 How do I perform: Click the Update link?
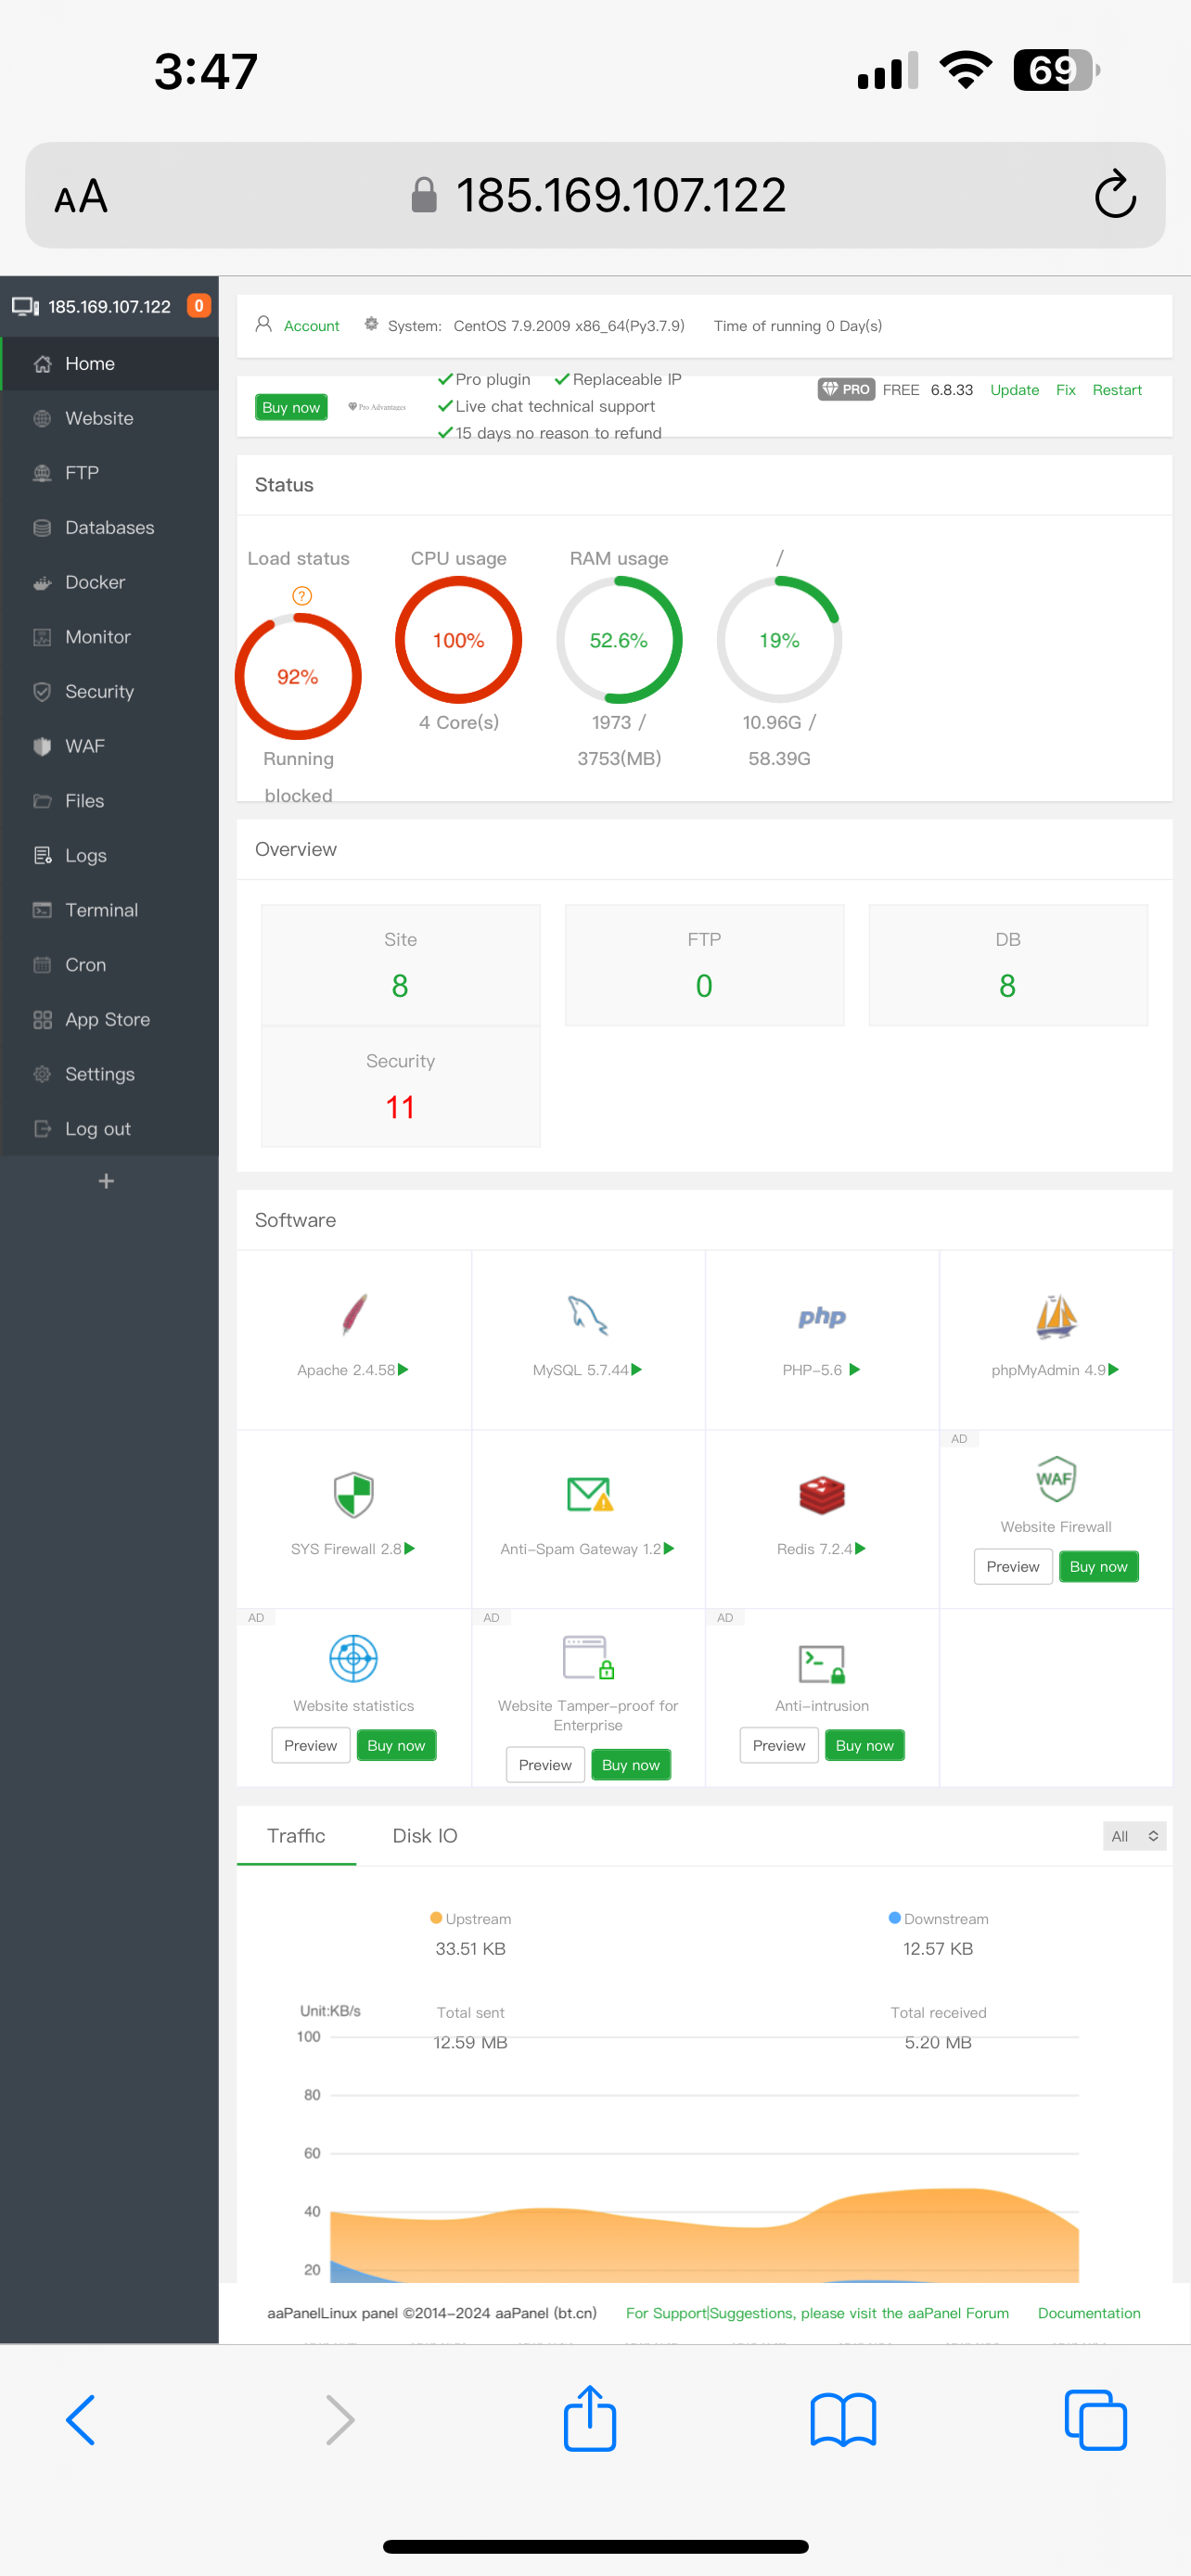click(x=1014, y=390)
